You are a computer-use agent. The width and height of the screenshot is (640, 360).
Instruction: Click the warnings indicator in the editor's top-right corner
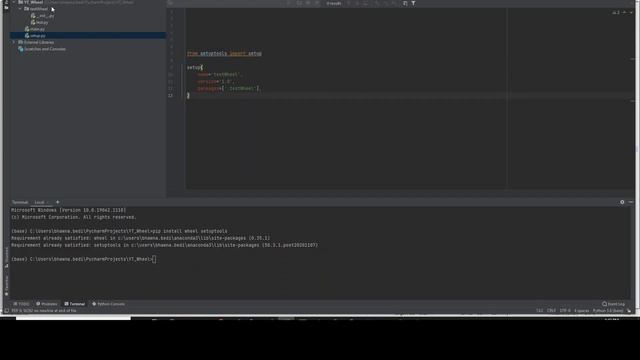click(616, 12)
